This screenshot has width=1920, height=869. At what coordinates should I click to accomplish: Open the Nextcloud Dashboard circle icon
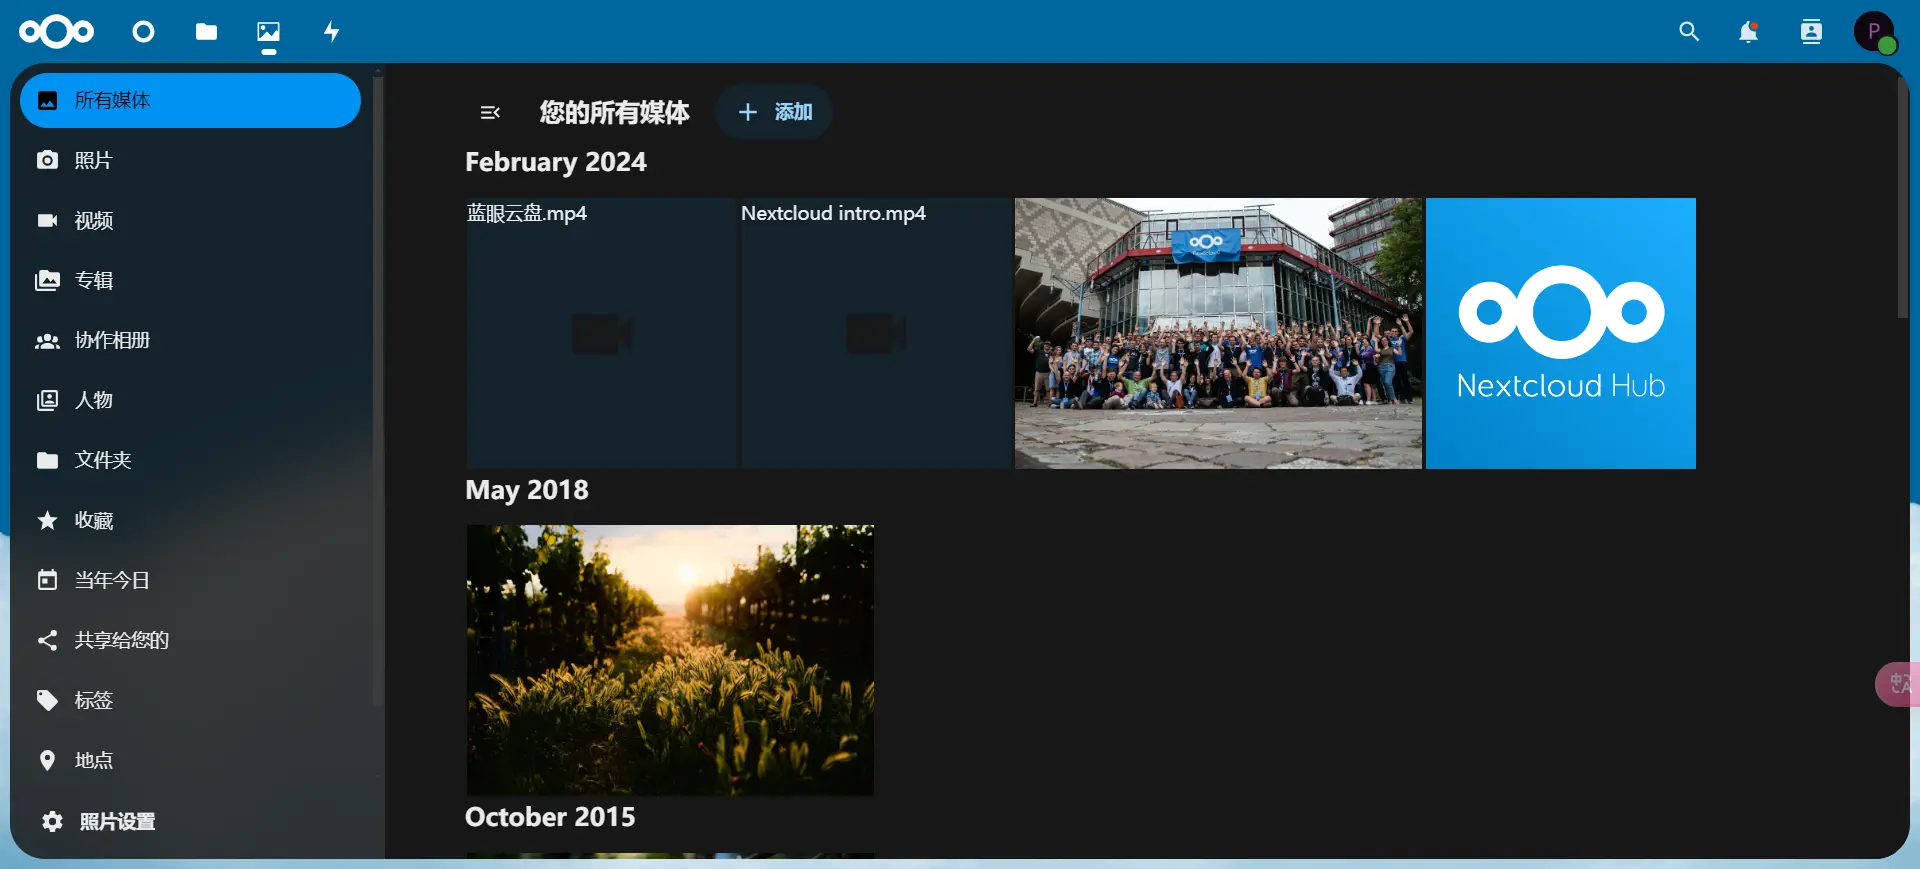[x=144, y=32]
